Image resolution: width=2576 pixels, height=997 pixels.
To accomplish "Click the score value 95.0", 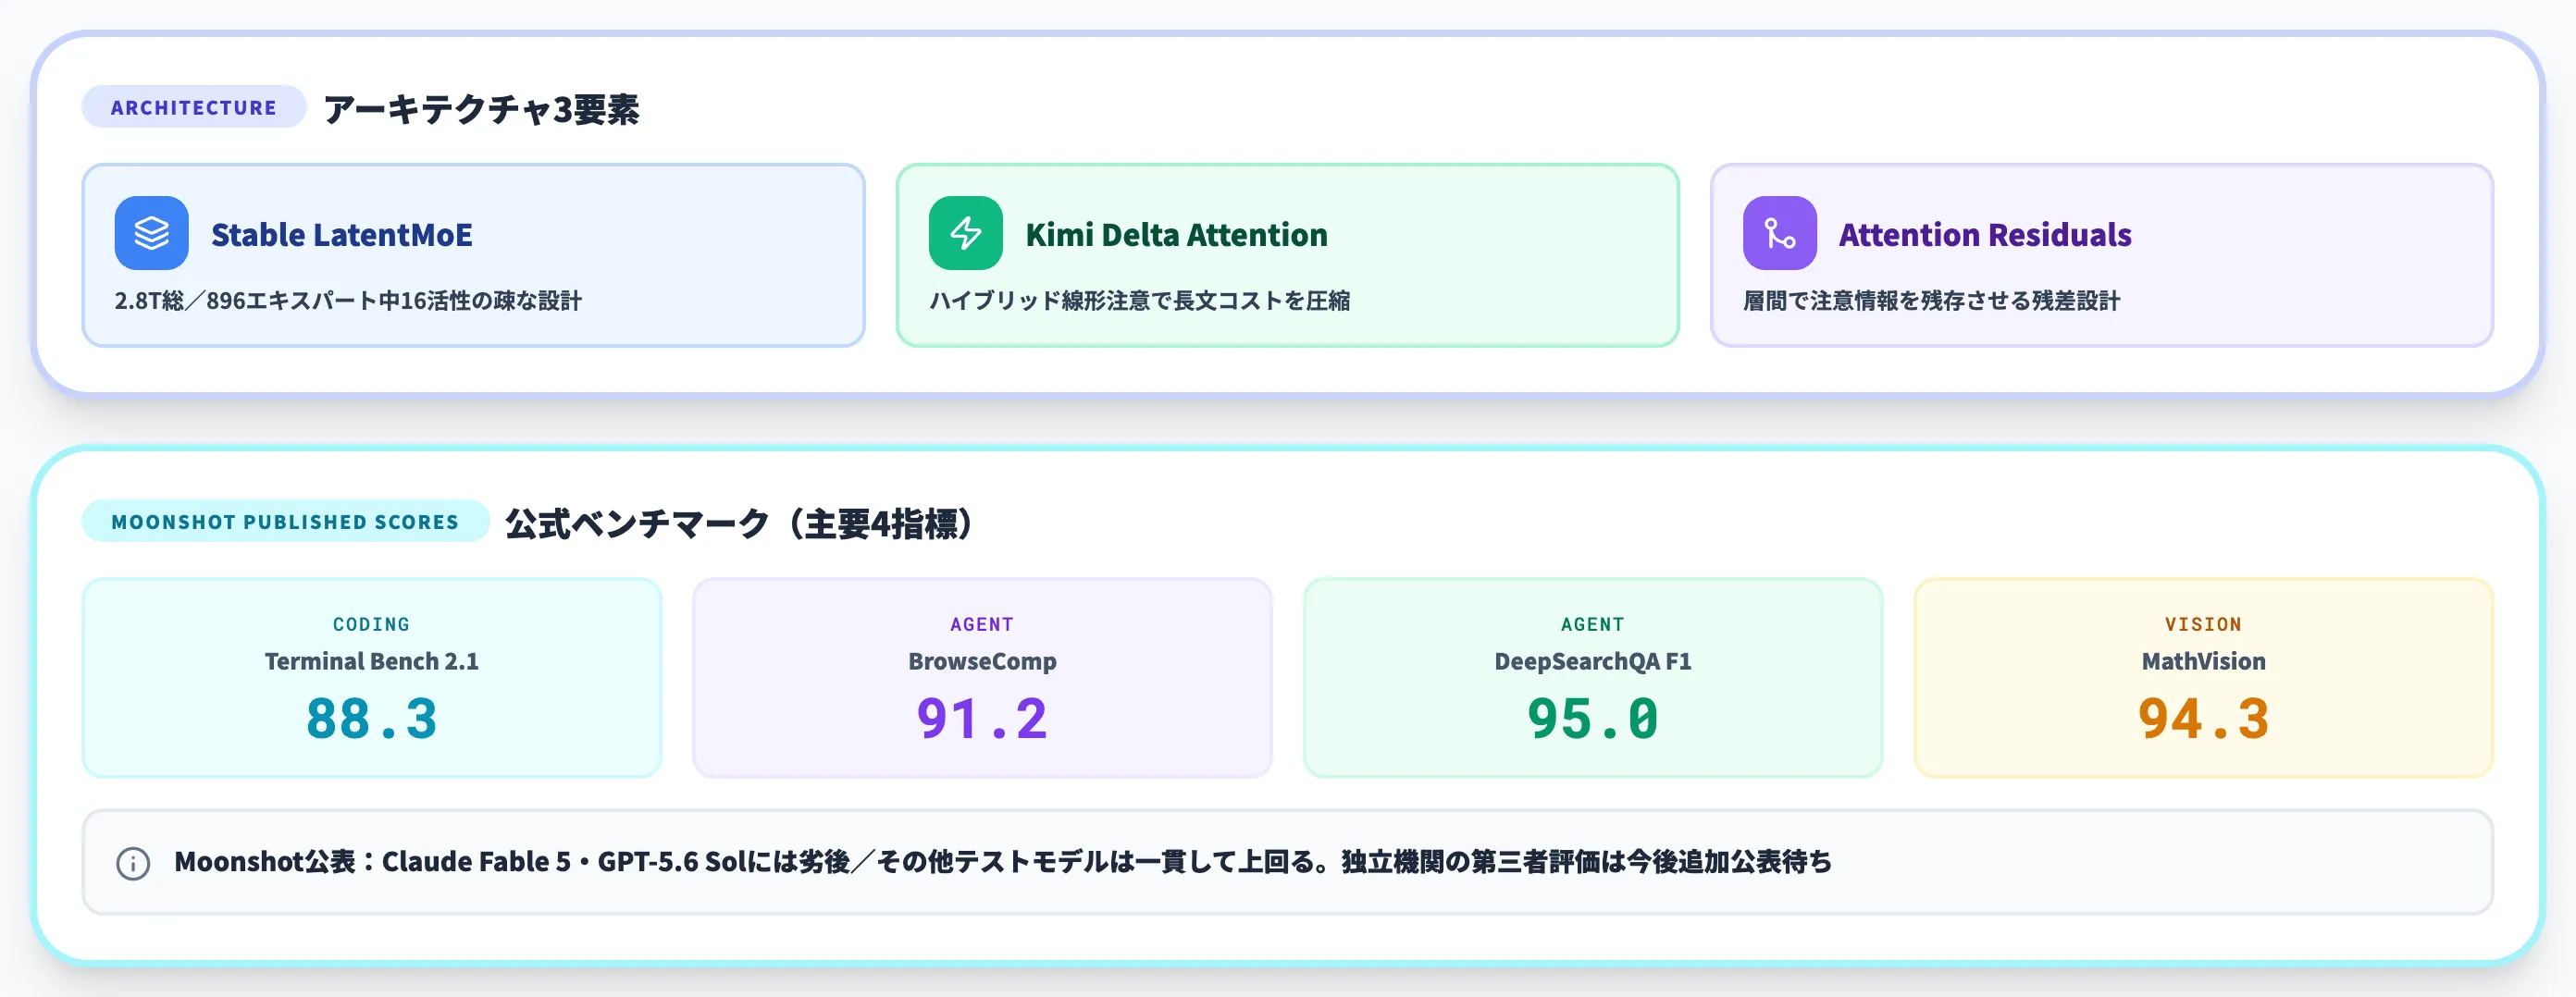I will click(1593, 719).
